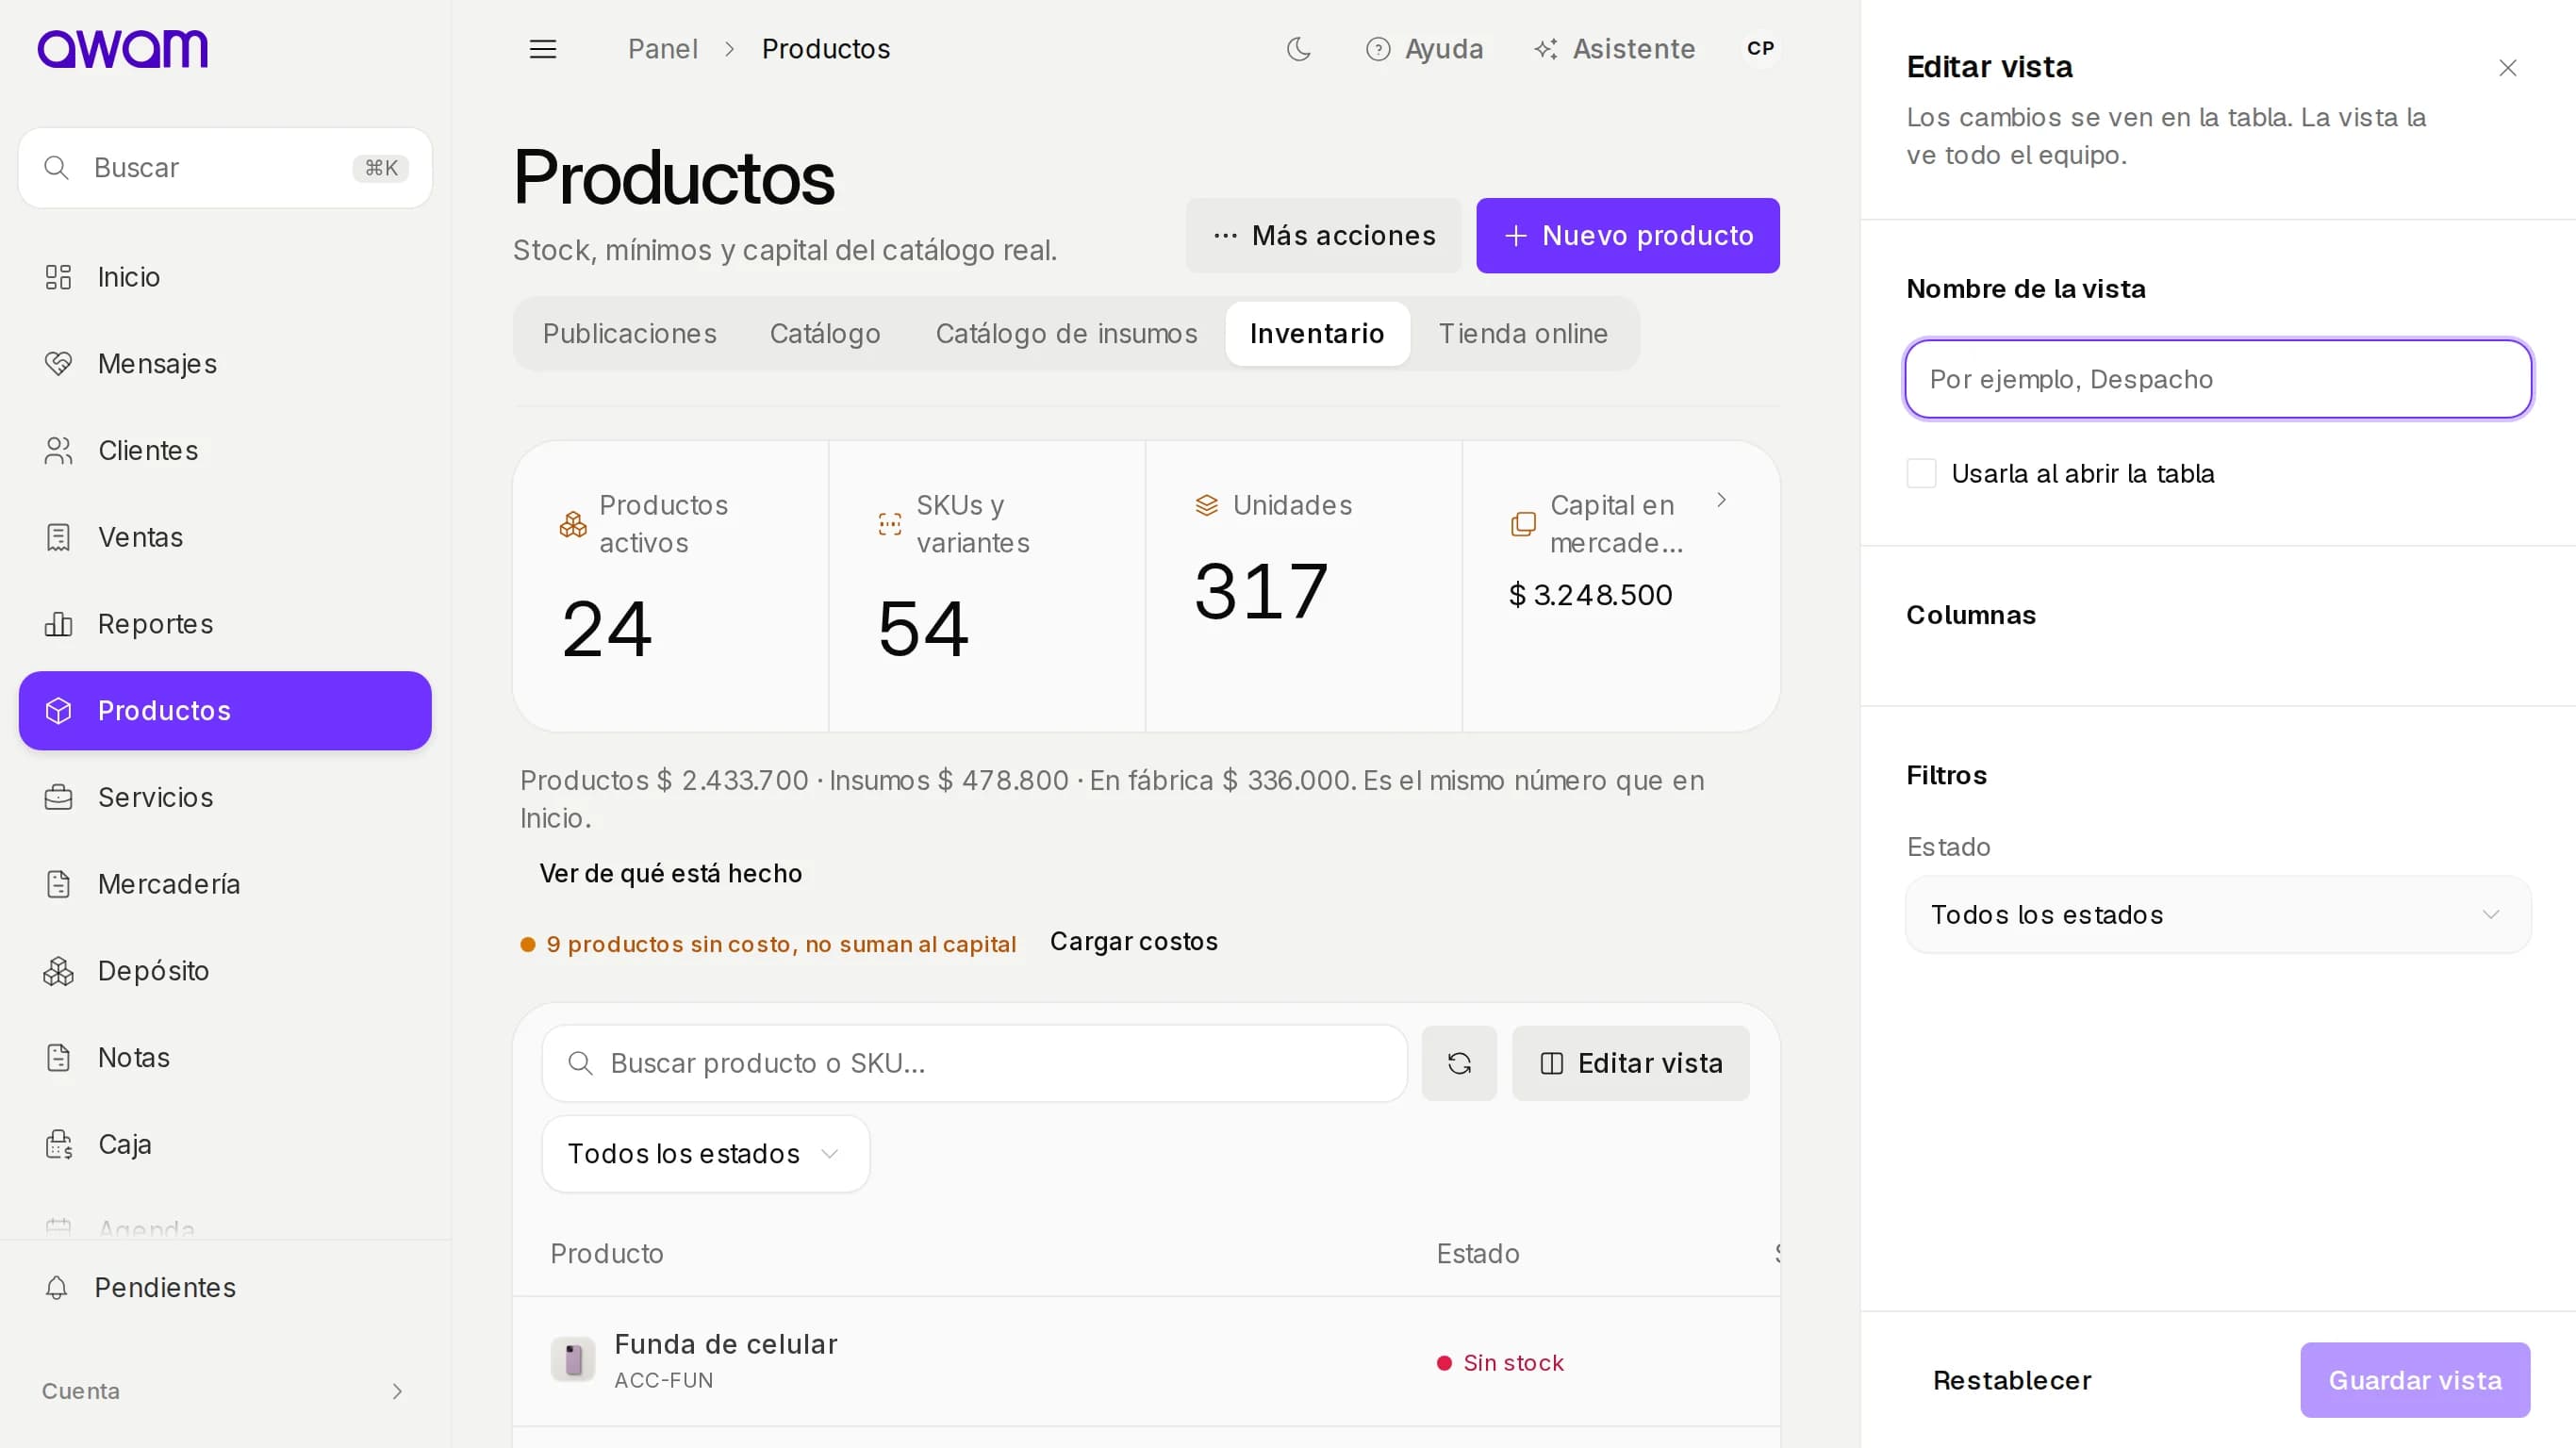This screenshot has width=2576, height=1448.
Task: Click the awam logo
Action: [123, 48]
